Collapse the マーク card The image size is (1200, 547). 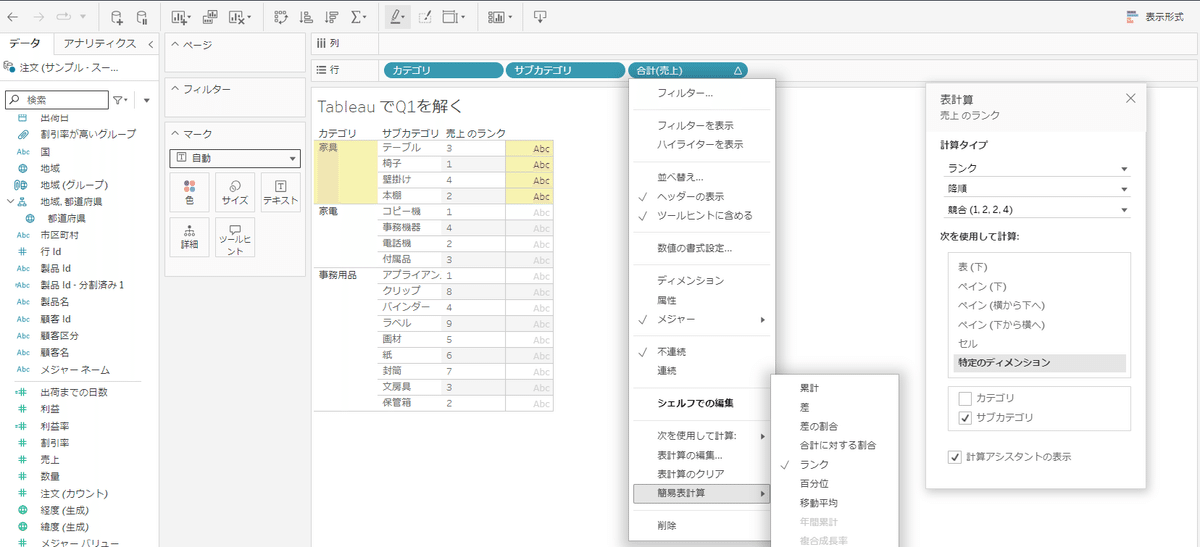point(175,134)
